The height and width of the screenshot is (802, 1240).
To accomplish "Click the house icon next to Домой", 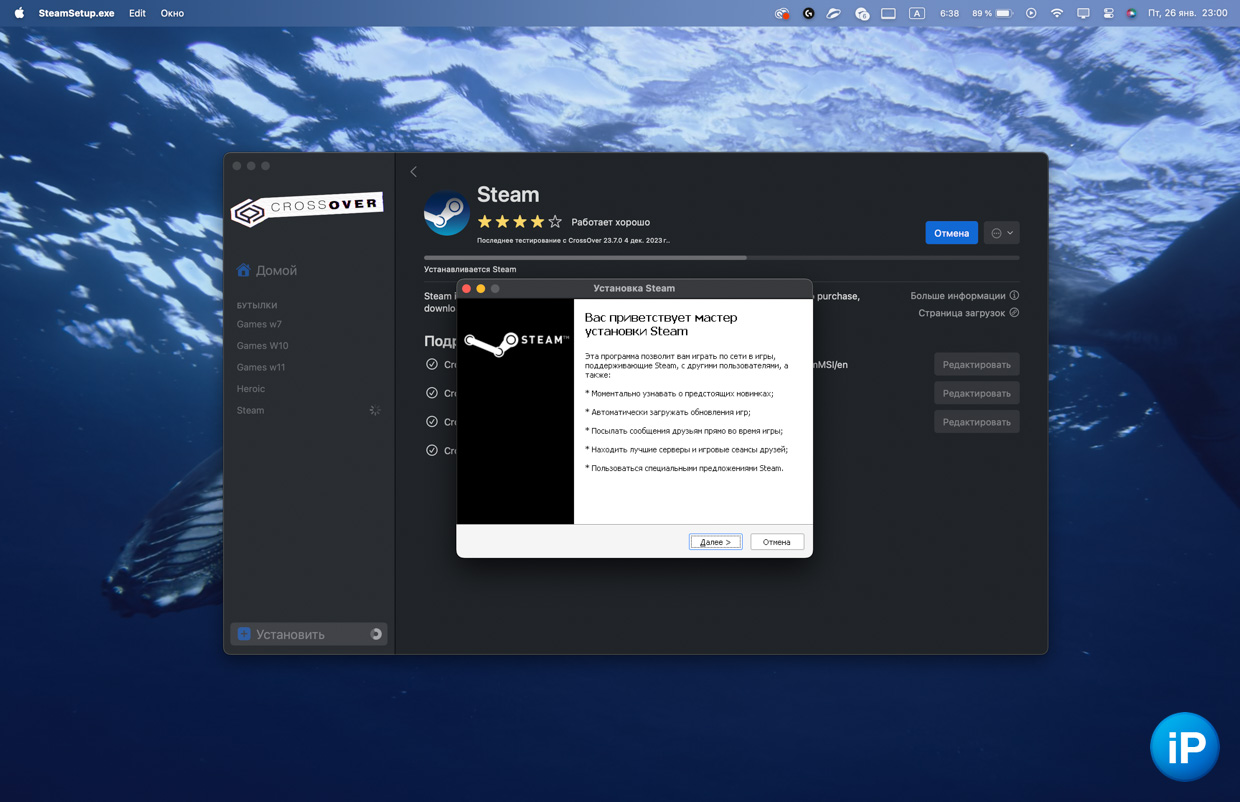I will tap(243, 270).
